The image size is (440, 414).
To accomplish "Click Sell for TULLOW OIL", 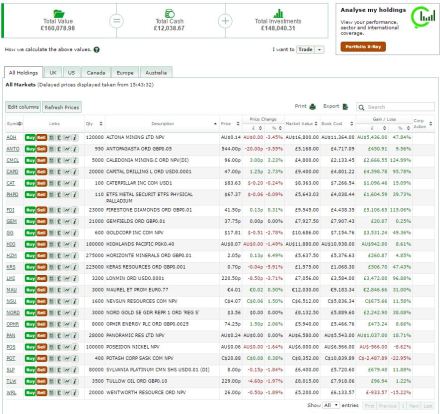I will click(41, 381).
